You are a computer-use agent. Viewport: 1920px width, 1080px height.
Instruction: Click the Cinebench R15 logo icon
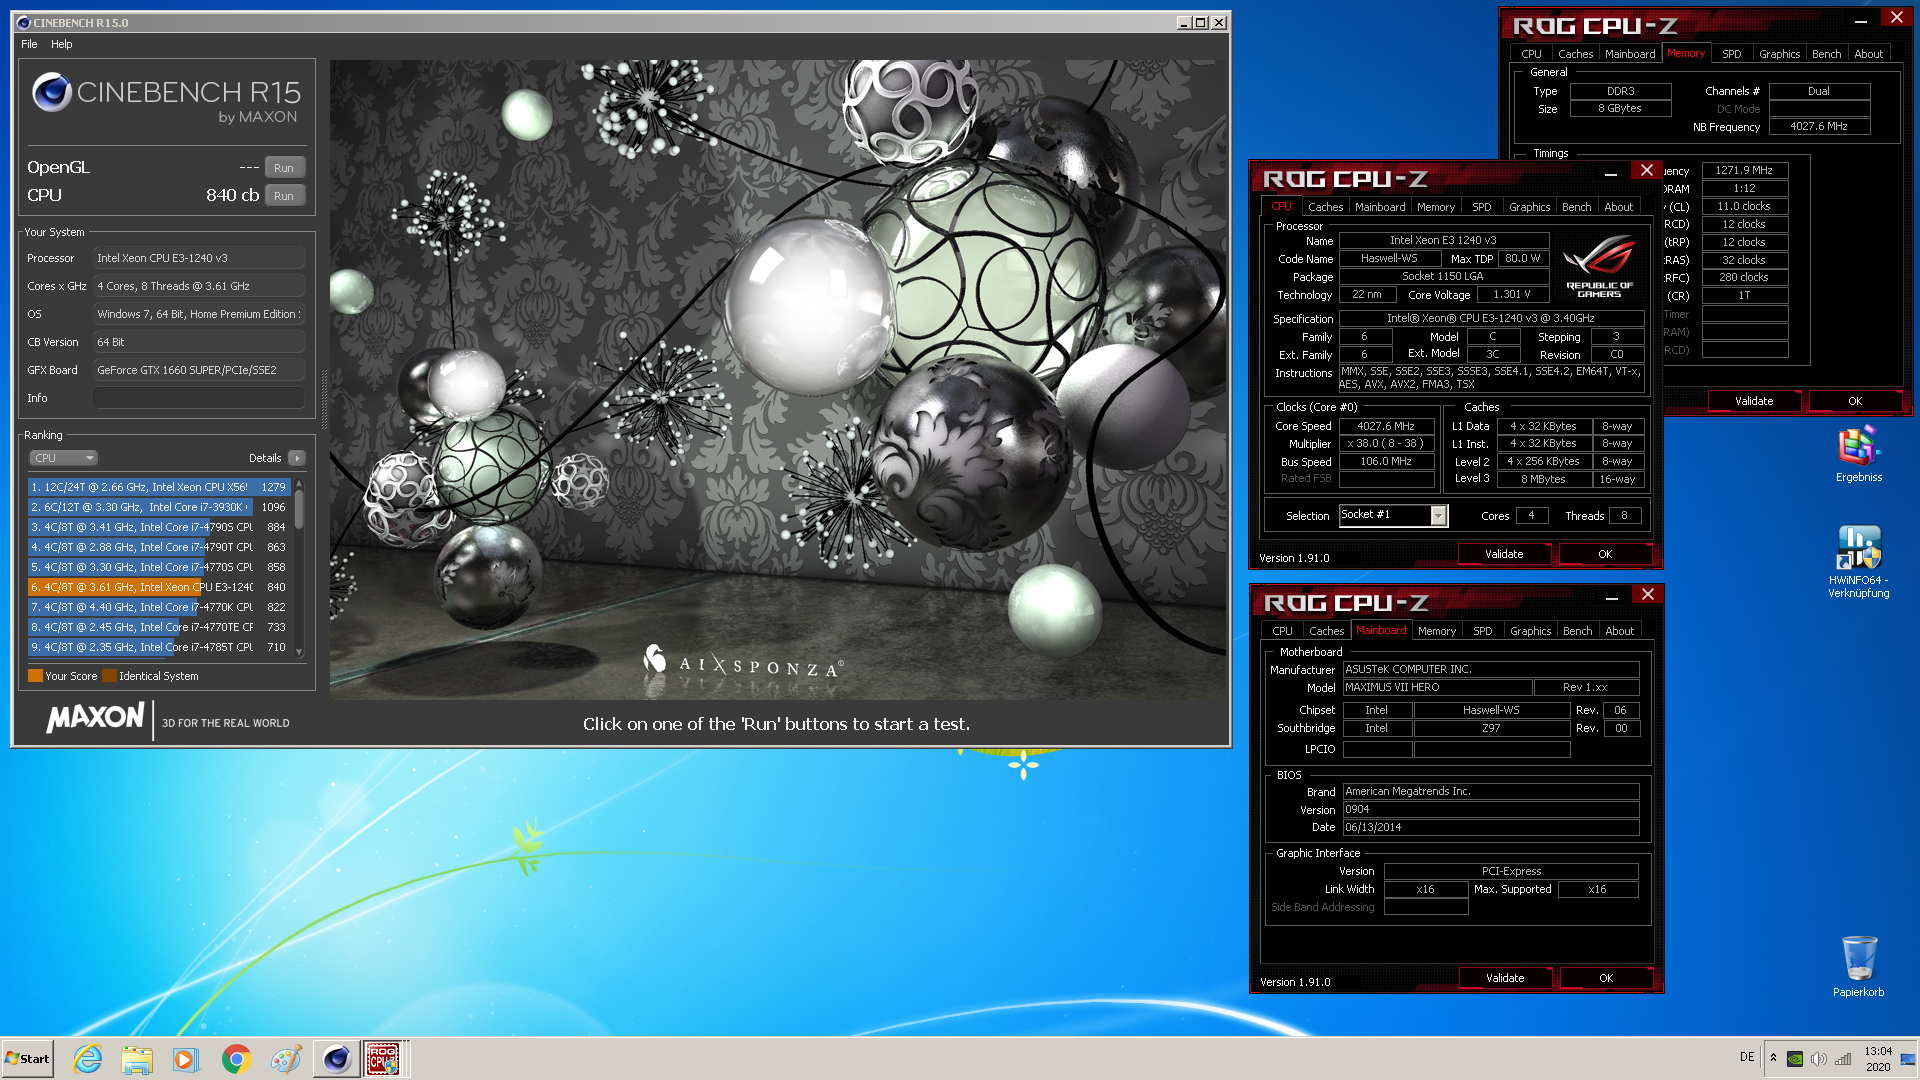[52, 93]
